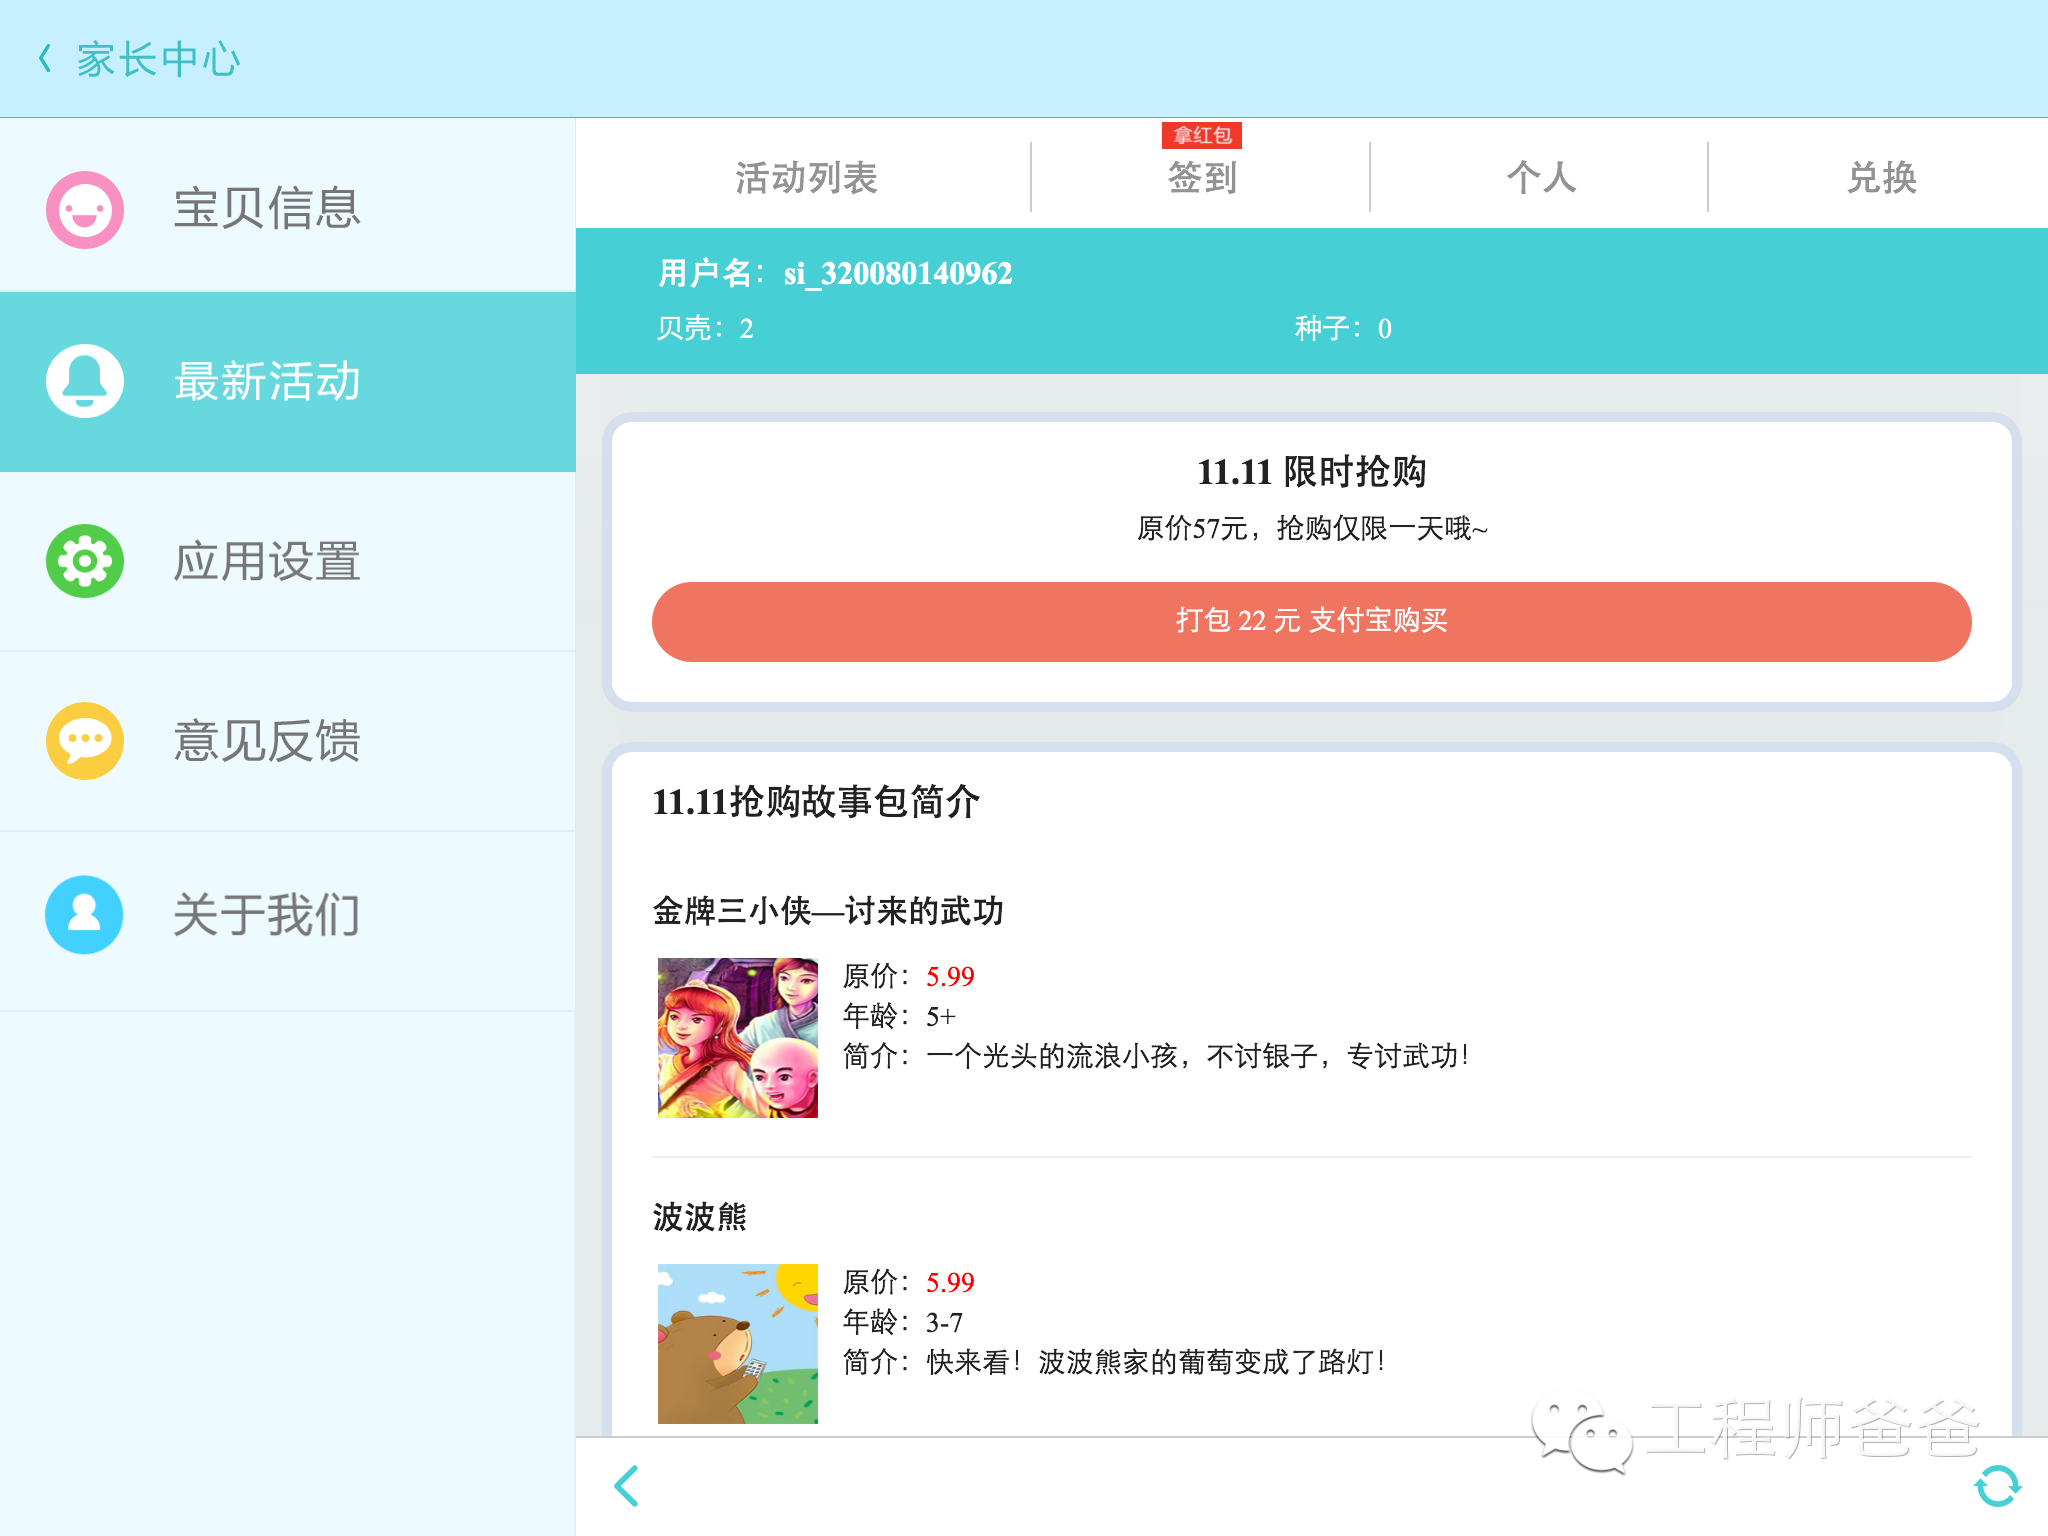This screenshot has height=1536, width=2048.
Task: Click the 年龄: 3-7 line
Action: click(x=903, y=1322)
